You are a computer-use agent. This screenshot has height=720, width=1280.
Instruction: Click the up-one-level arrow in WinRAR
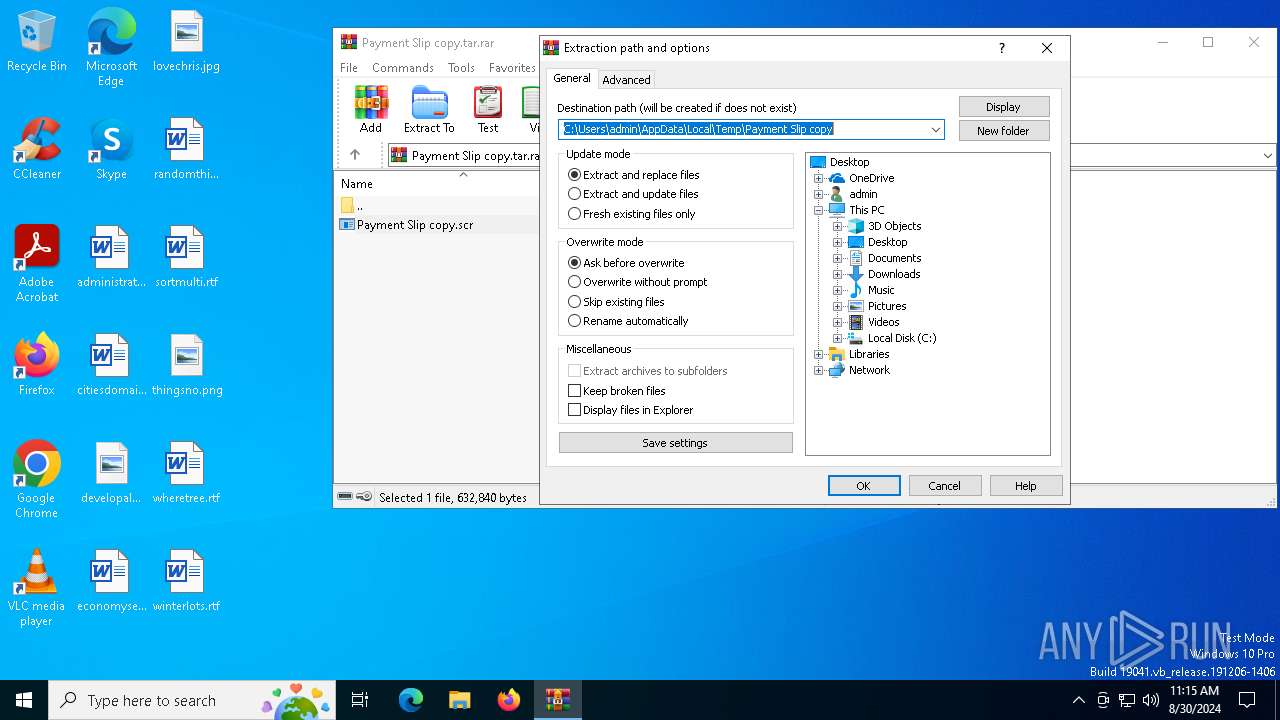pyautogui.click(x=355, y=155)
